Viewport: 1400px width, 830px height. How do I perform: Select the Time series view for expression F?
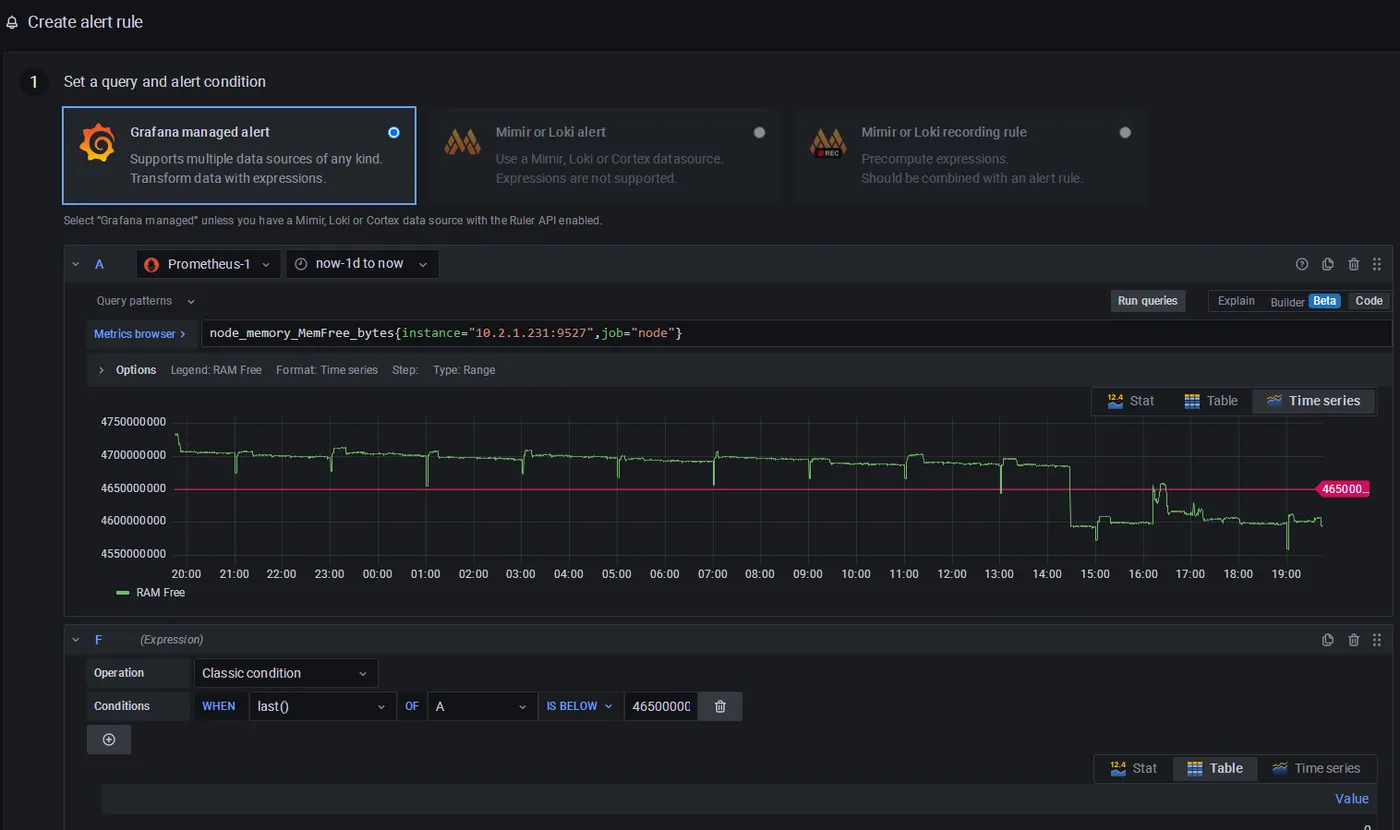click(1316, 768)
